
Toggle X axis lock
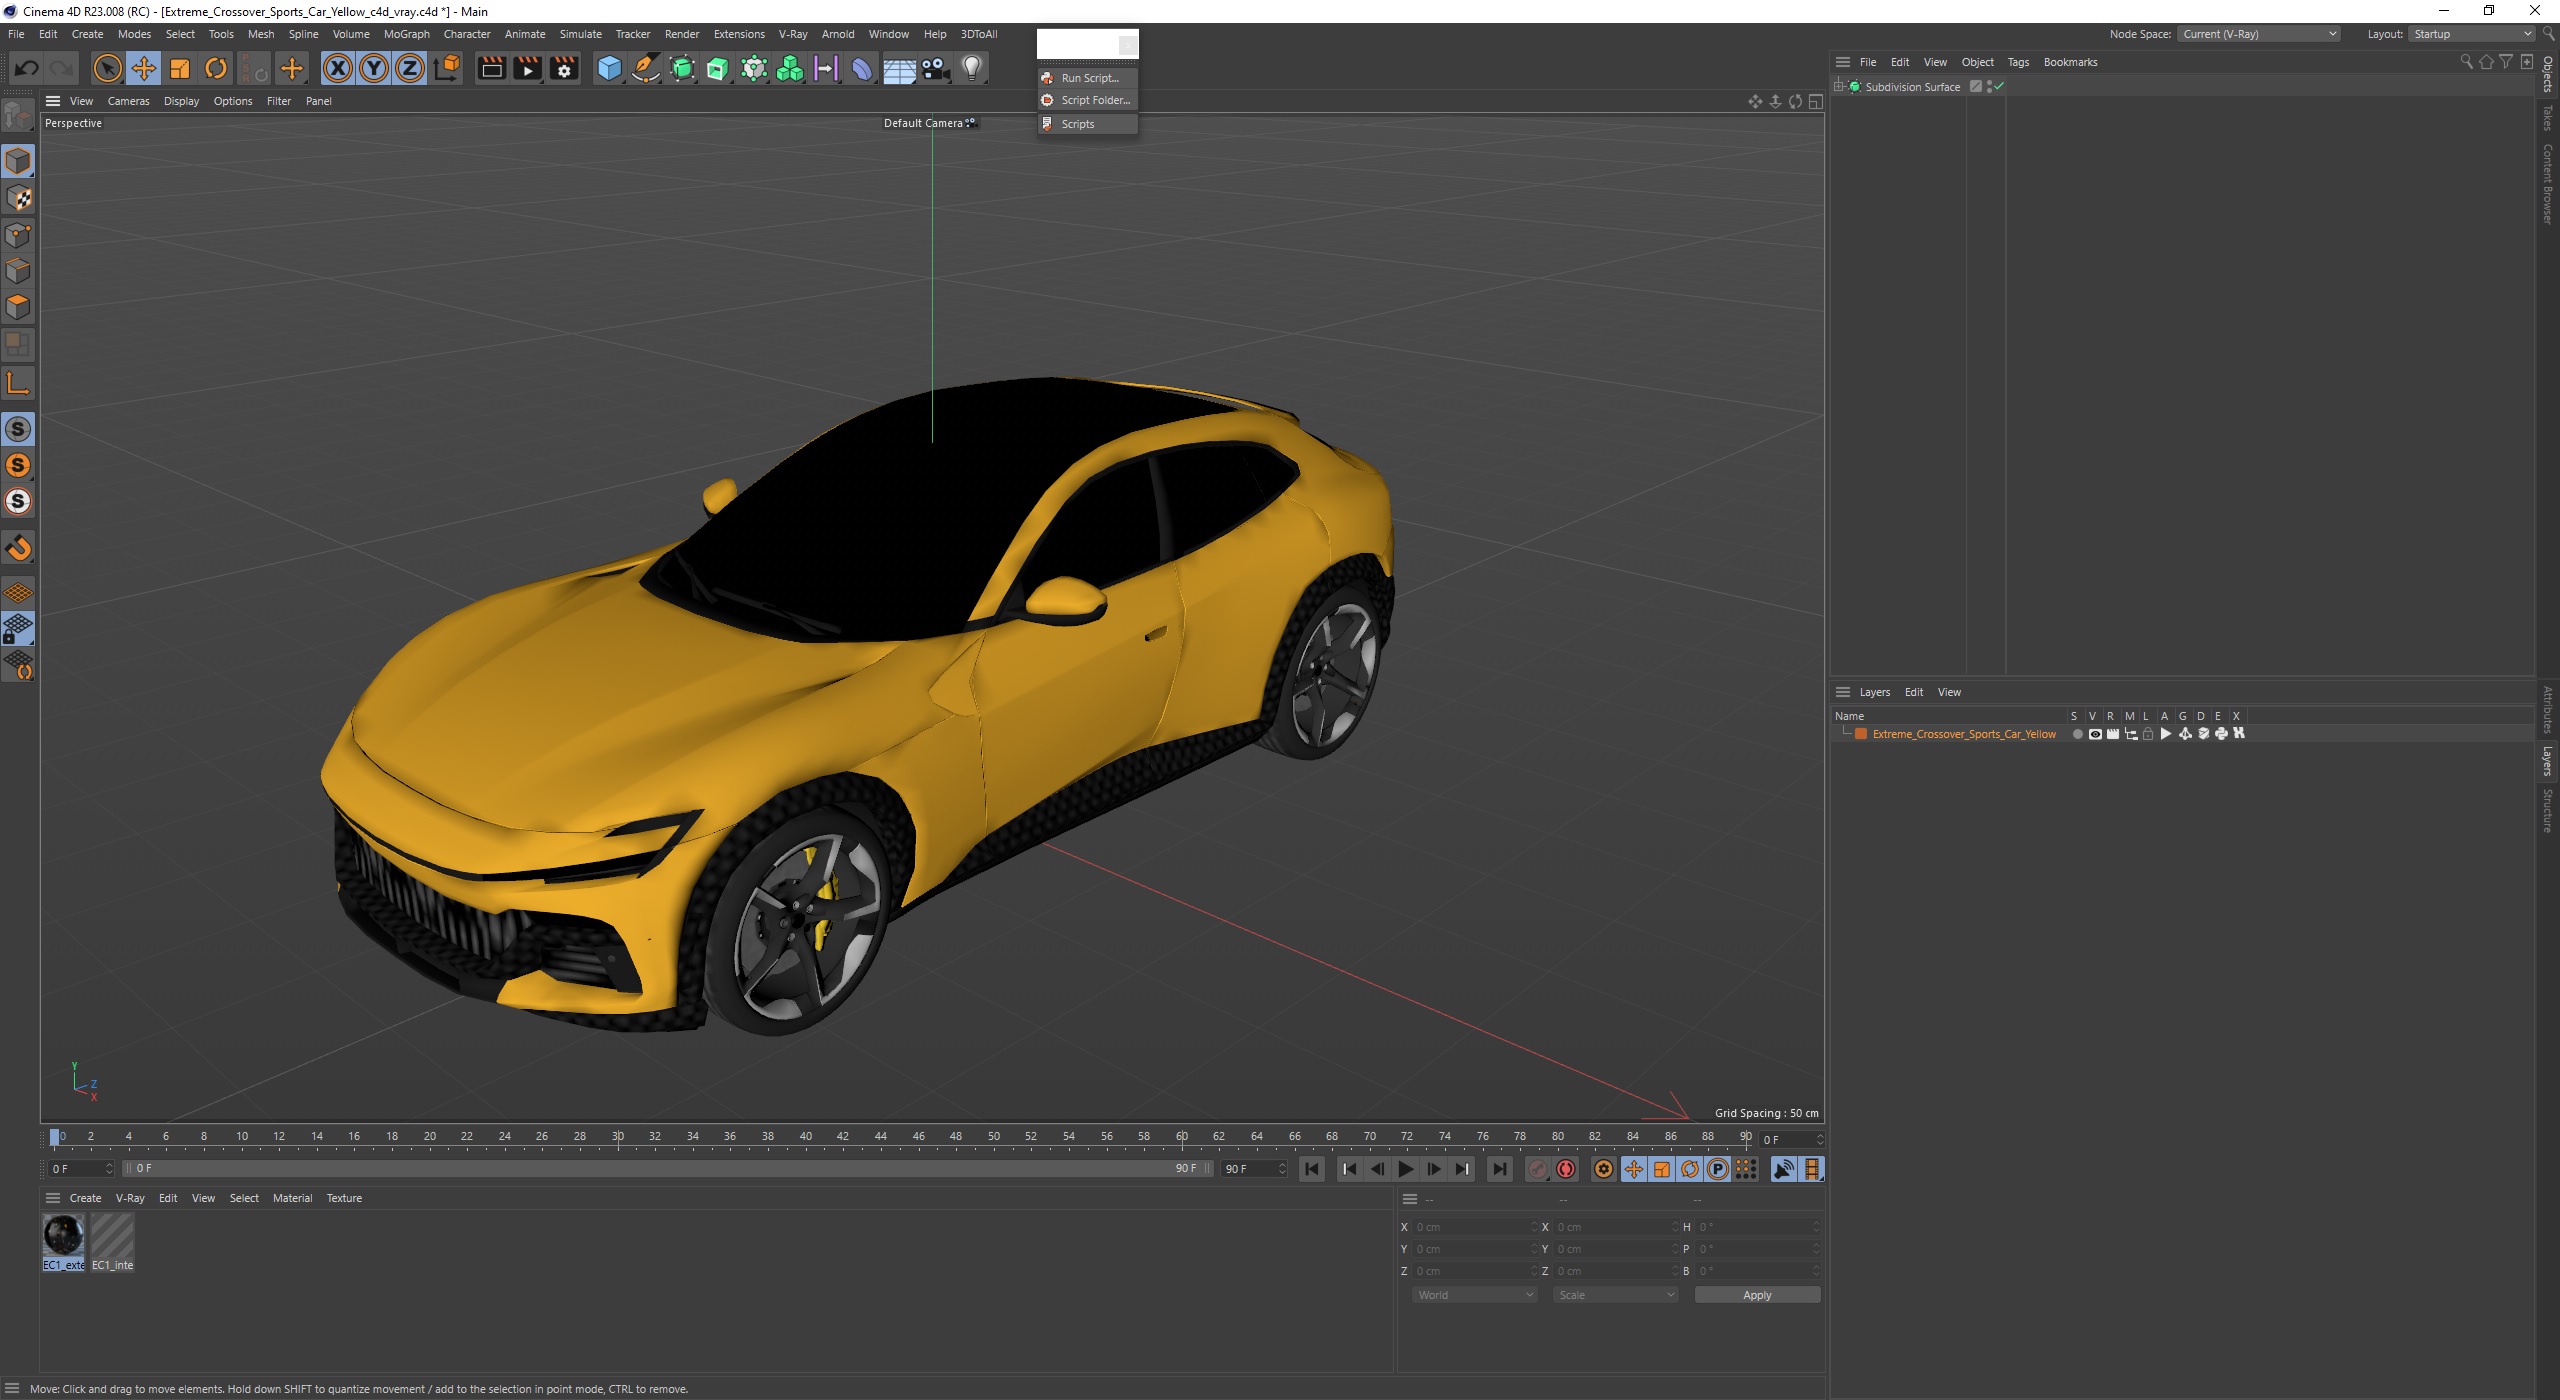click(338, 68)
